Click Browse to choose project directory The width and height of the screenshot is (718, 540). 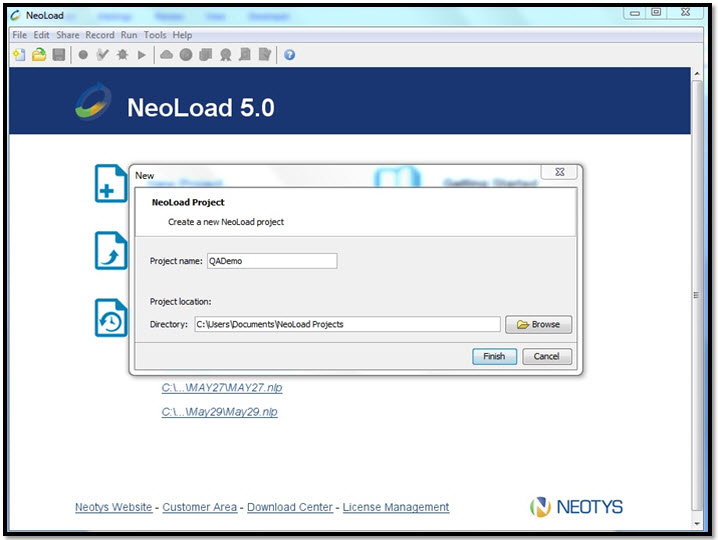[x=538, y=324]
